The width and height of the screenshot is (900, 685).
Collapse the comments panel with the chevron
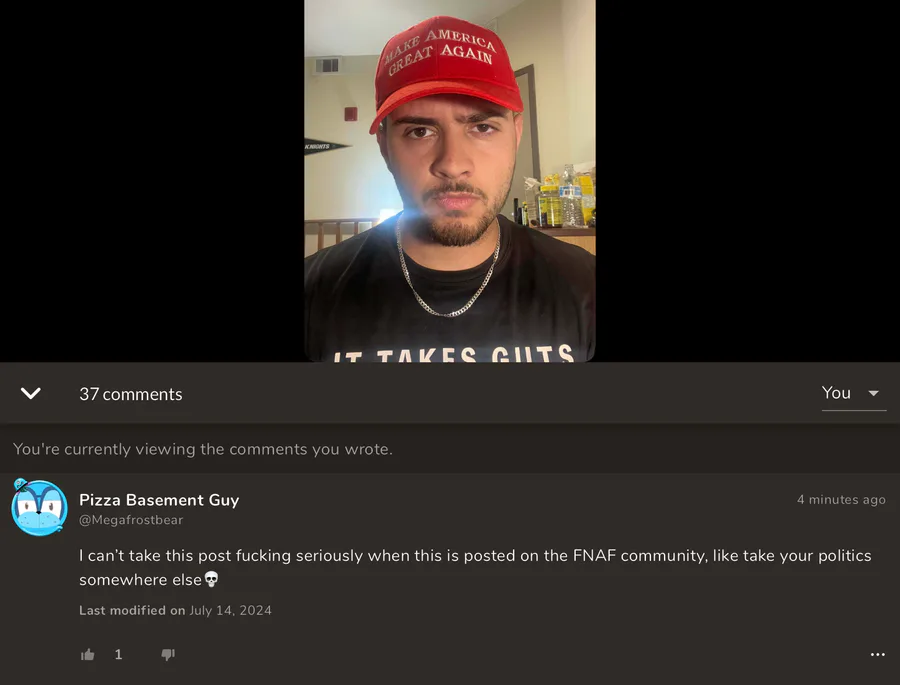click(30, 393)
